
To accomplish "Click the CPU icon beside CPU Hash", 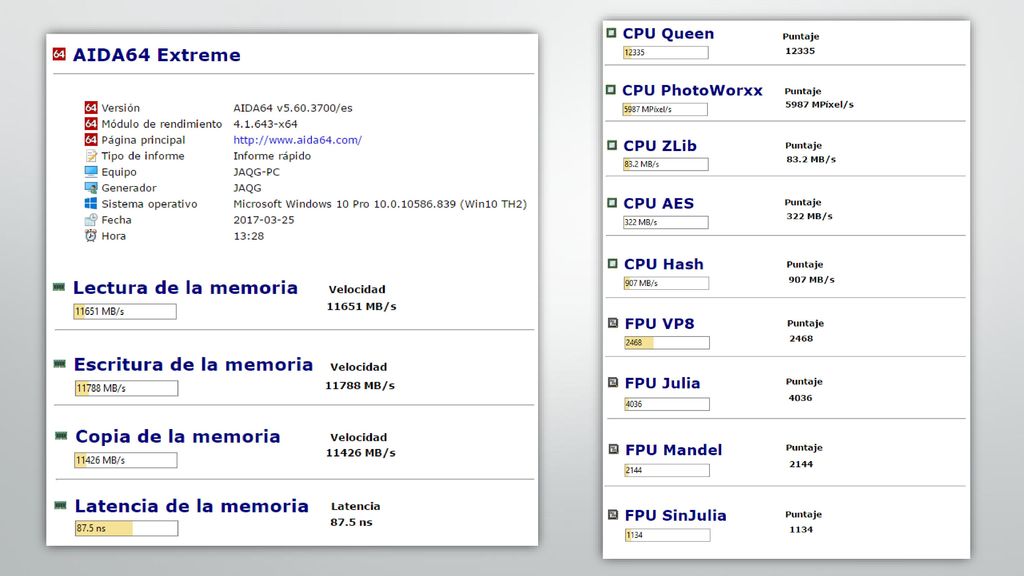I will [x=613, y=263].
